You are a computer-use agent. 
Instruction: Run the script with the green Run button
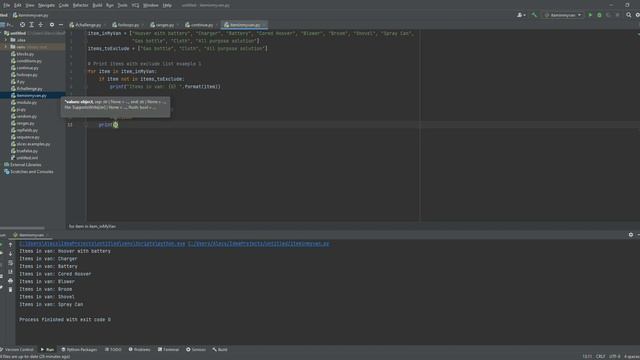[x=590, y=15]
